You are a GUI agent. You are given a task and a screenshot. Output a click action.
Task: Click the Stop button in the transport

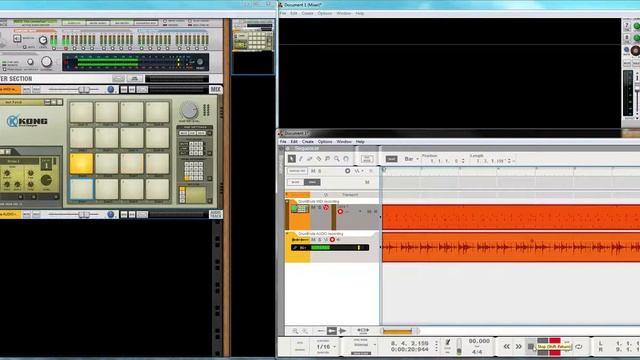[x=531, y=347]
